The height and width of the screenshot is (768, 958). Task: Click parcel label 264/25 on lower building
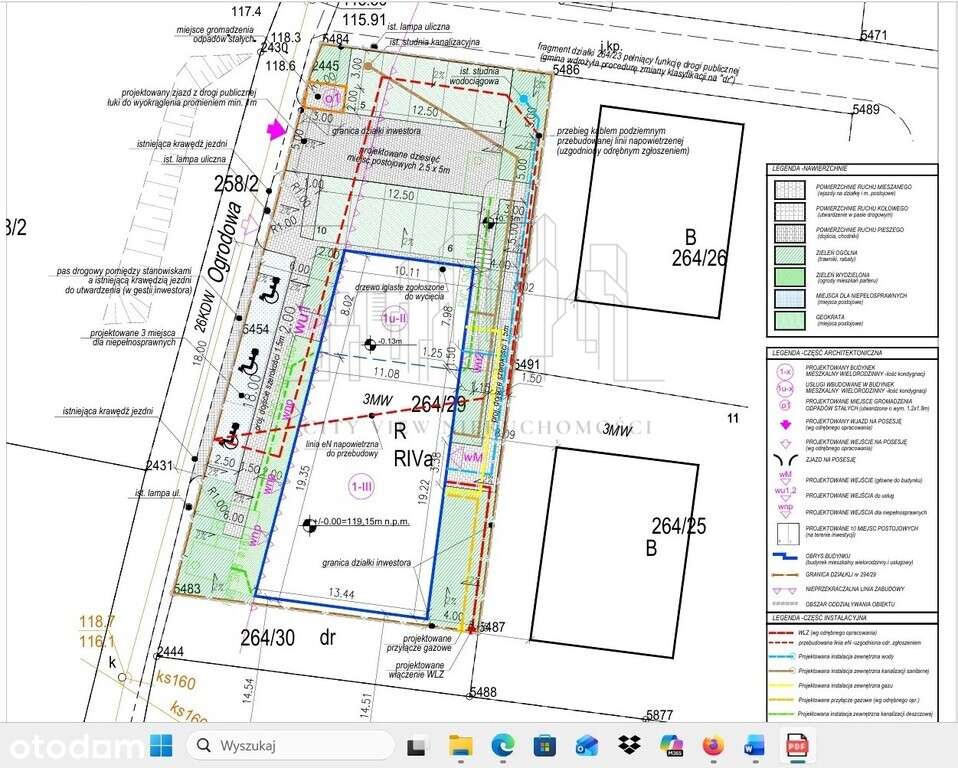(x=679, y=525)
